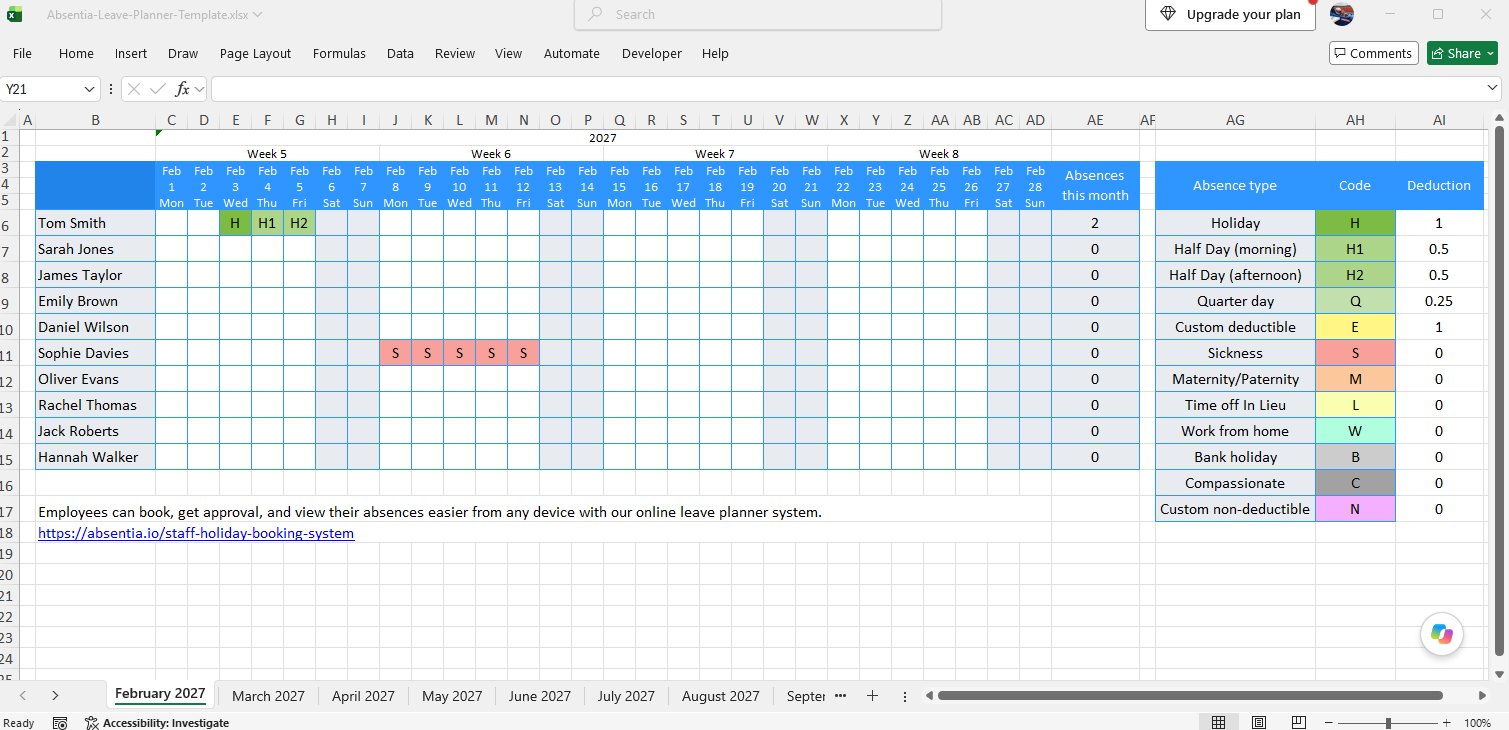Click the Excel app icon in title bar
Image resolution: width=1509 pixels, height=730 pixels.
click(x=15, y=15)
